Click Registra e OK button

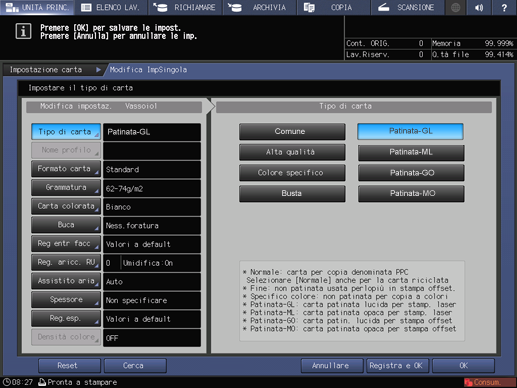(397, 366)
